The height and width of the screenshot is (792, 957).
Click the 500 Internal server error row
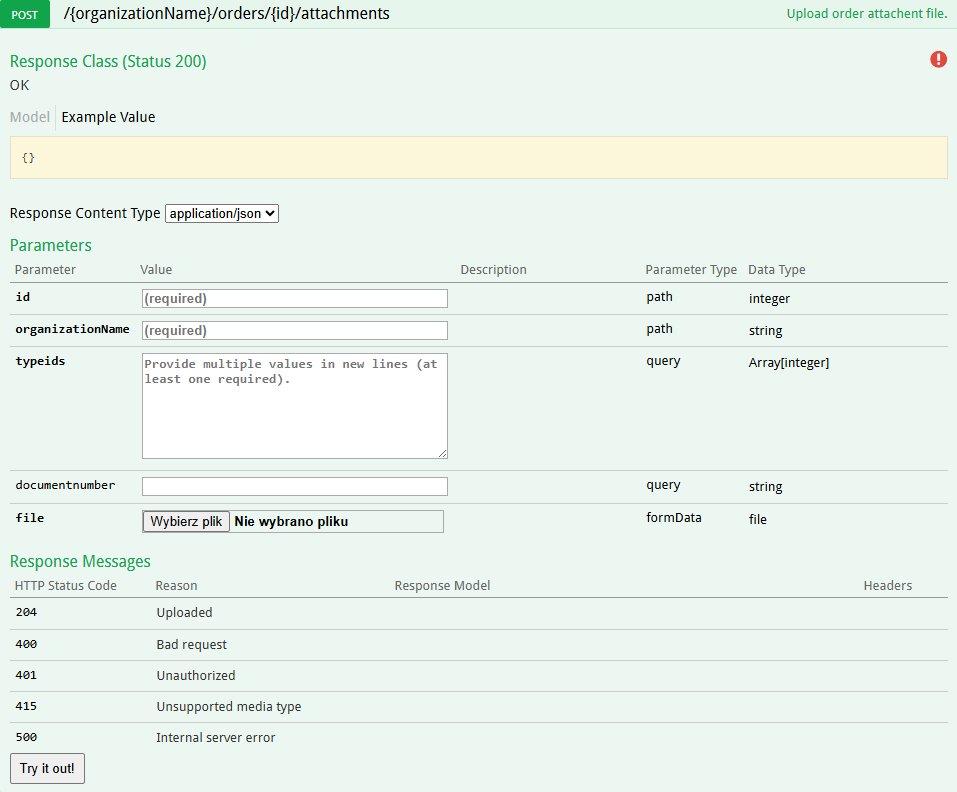click(x=215, y=737)
